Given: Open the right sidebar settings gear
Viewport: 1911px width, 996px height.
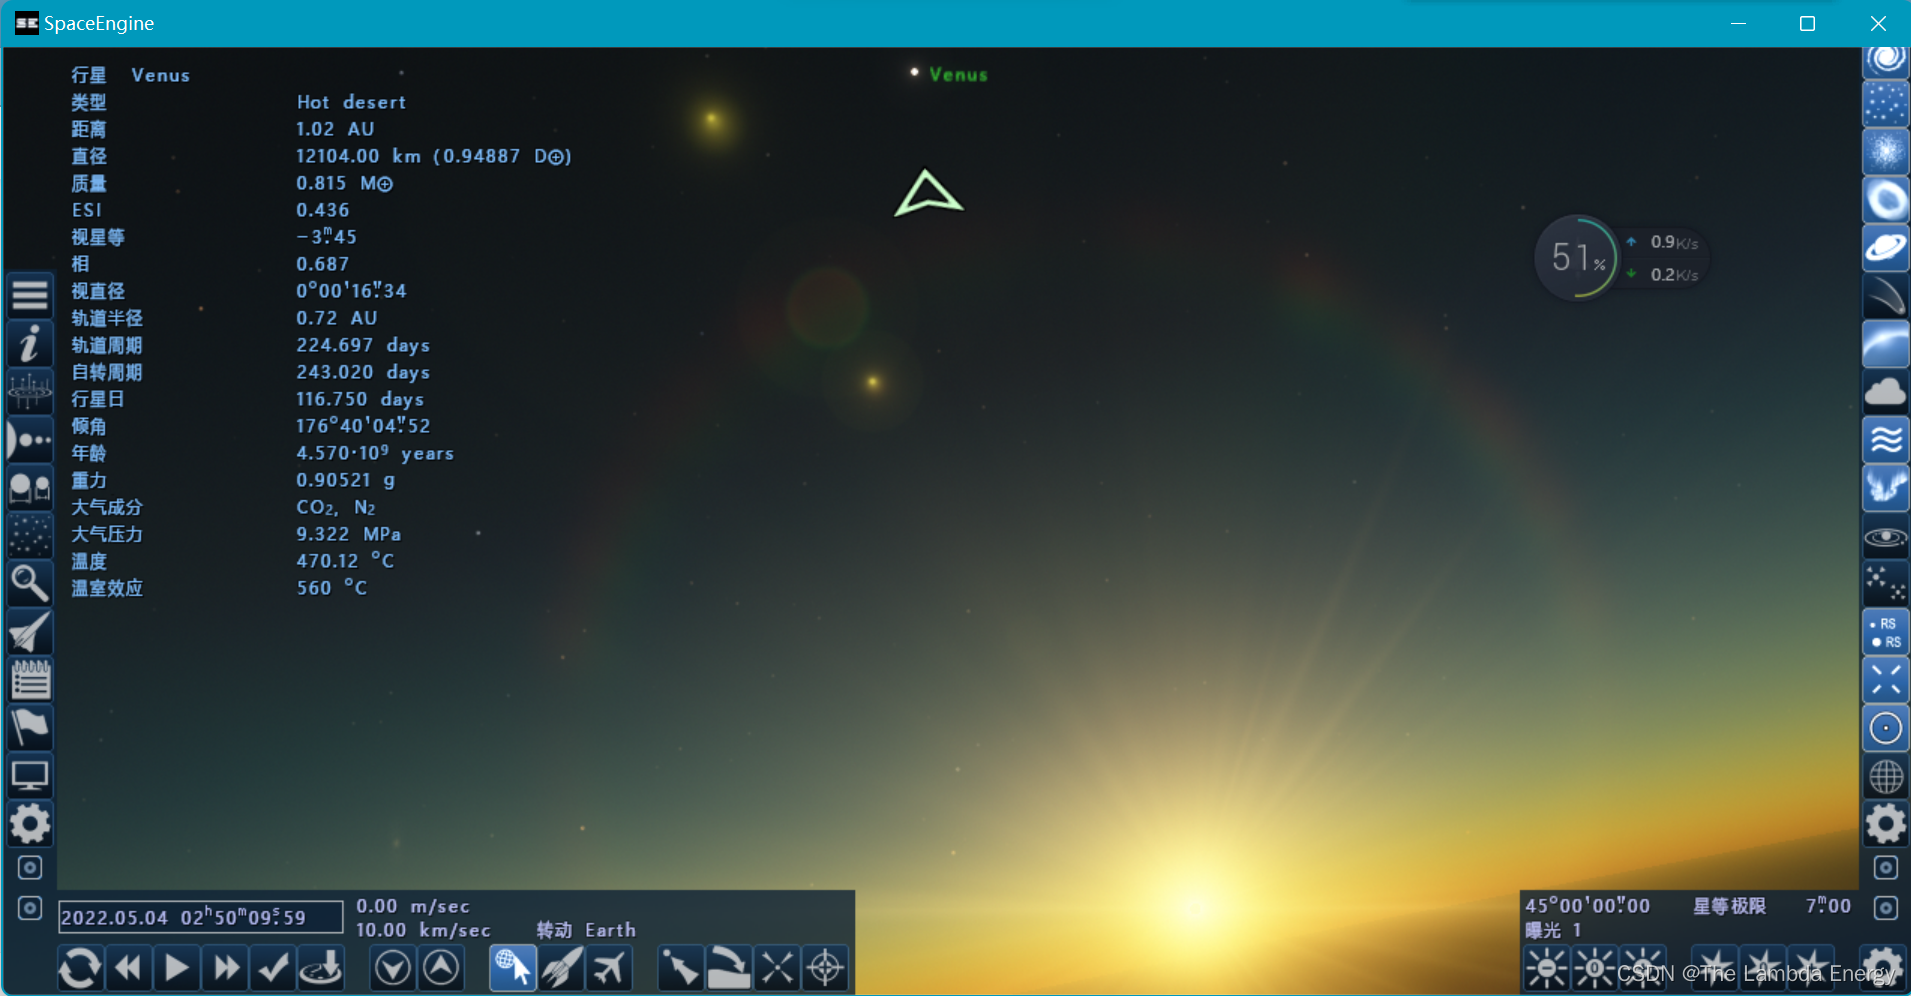Looking at the screenshot, I should point(1886,824).
